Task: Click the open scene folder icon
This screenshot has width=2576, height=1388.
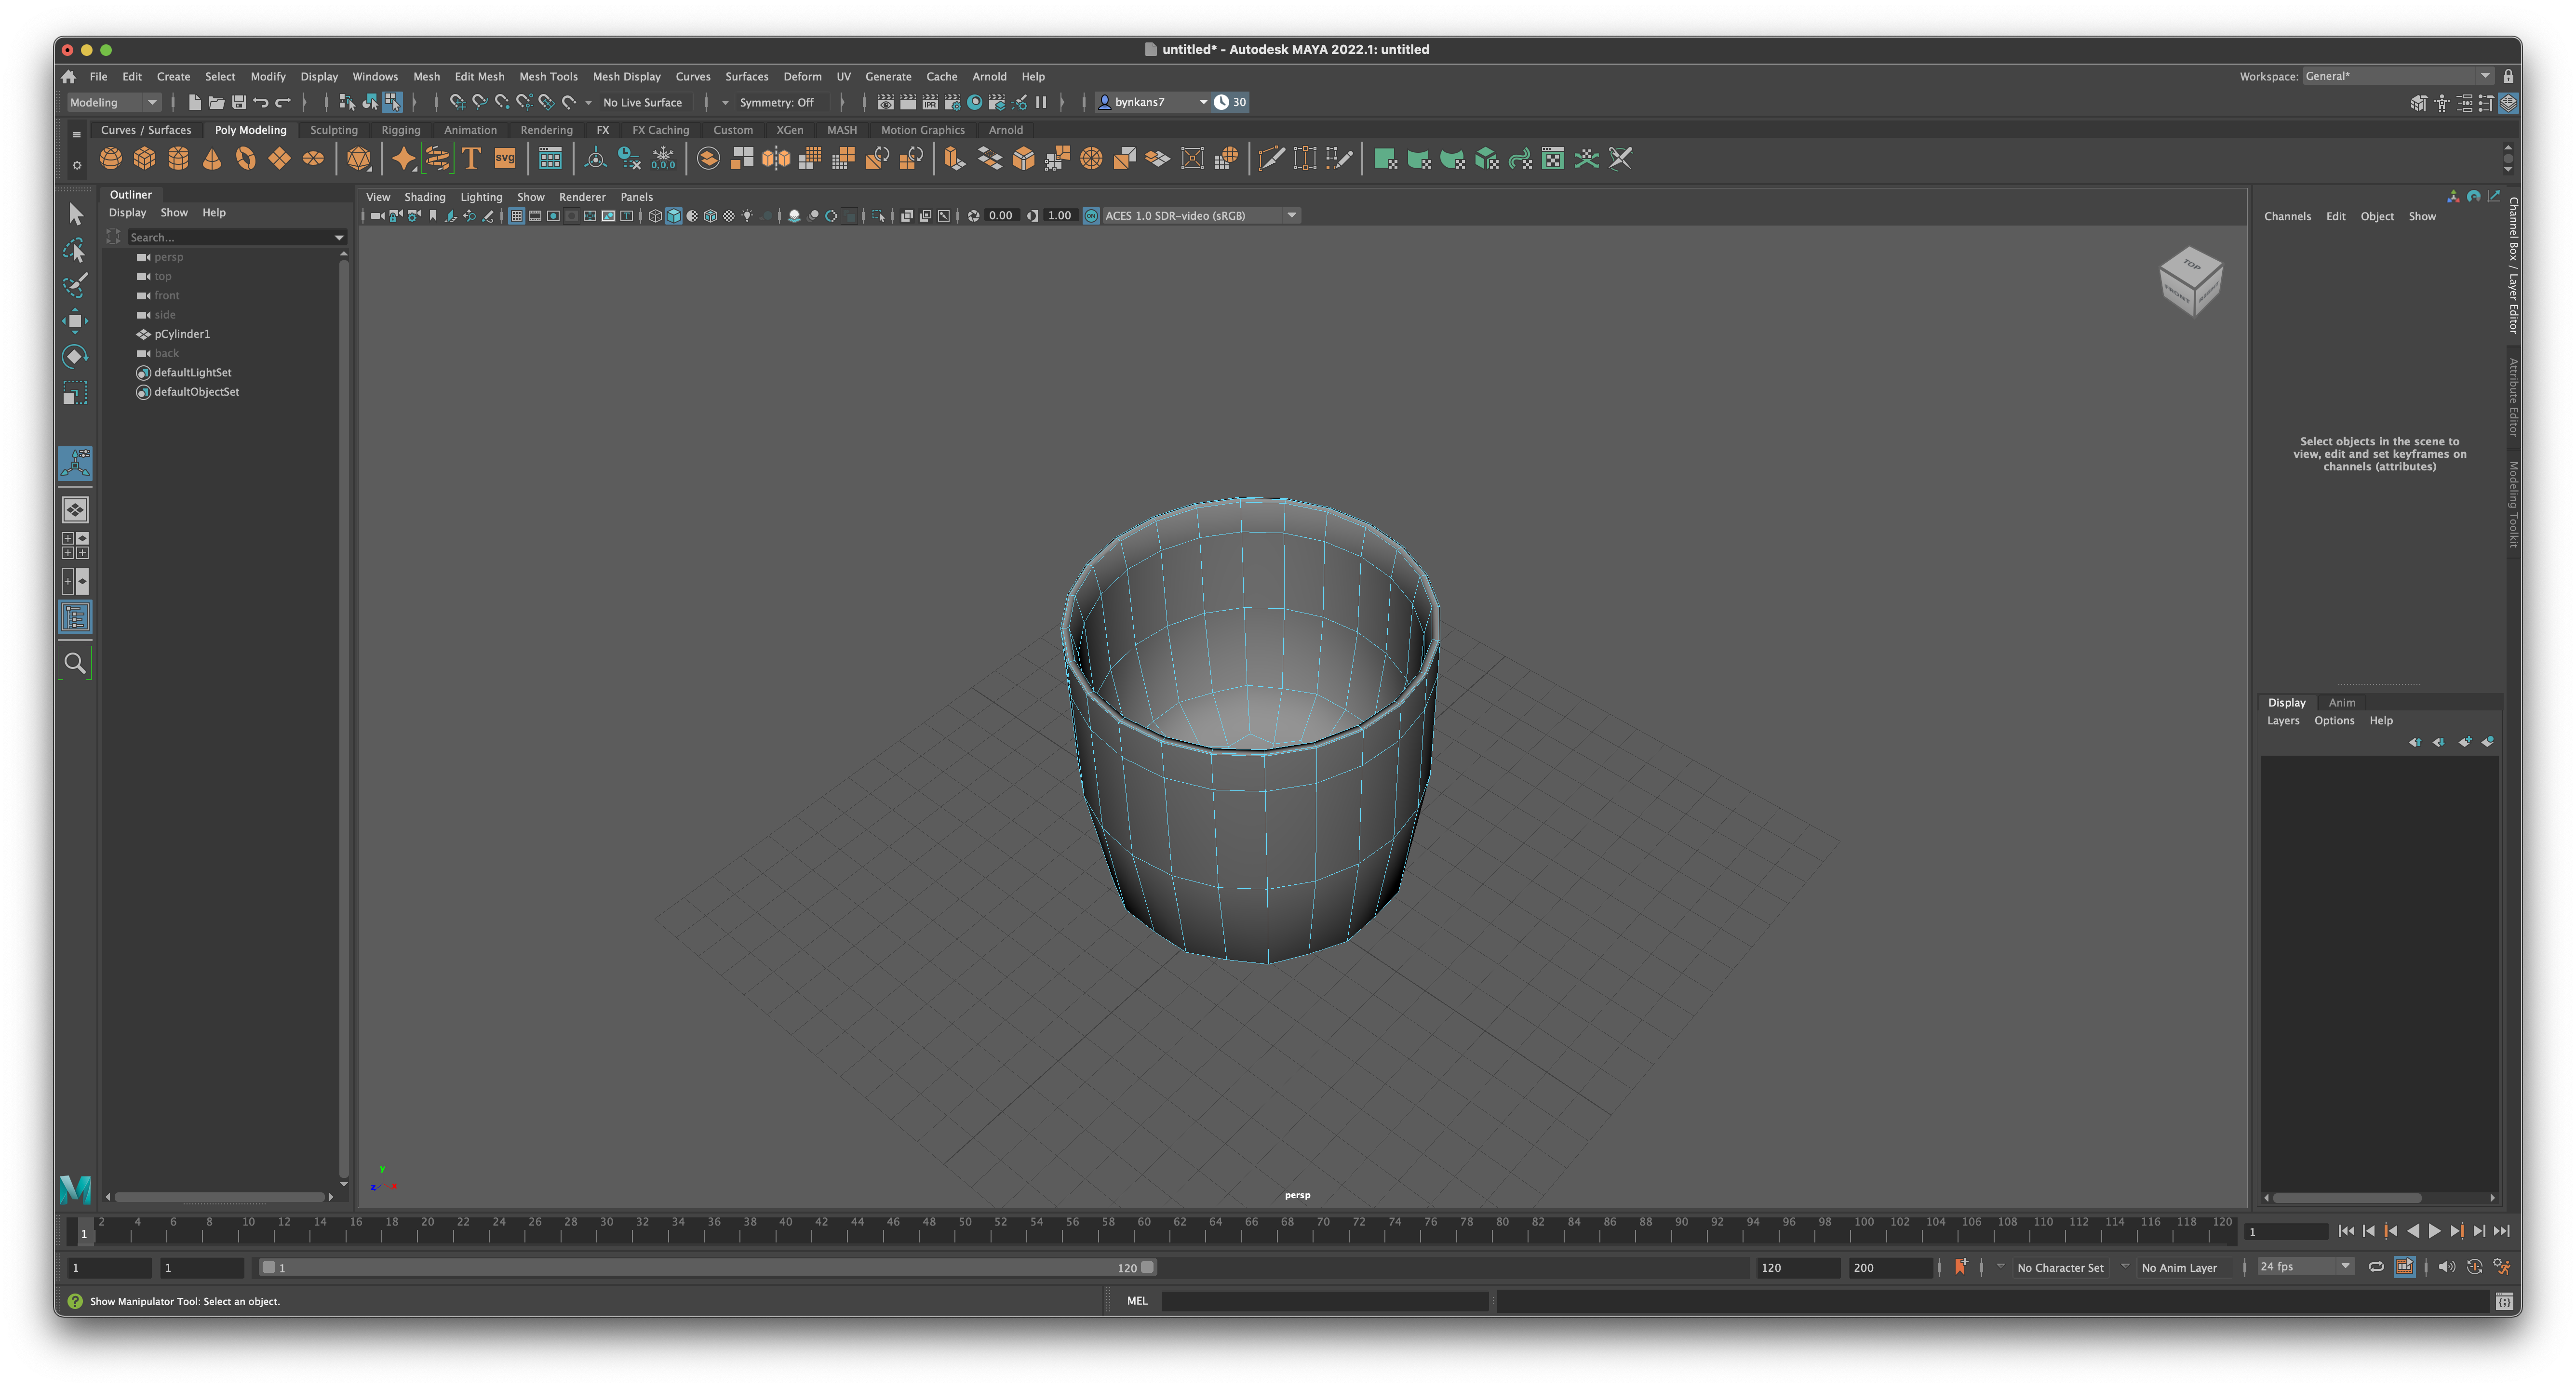Action: point(216,102)
